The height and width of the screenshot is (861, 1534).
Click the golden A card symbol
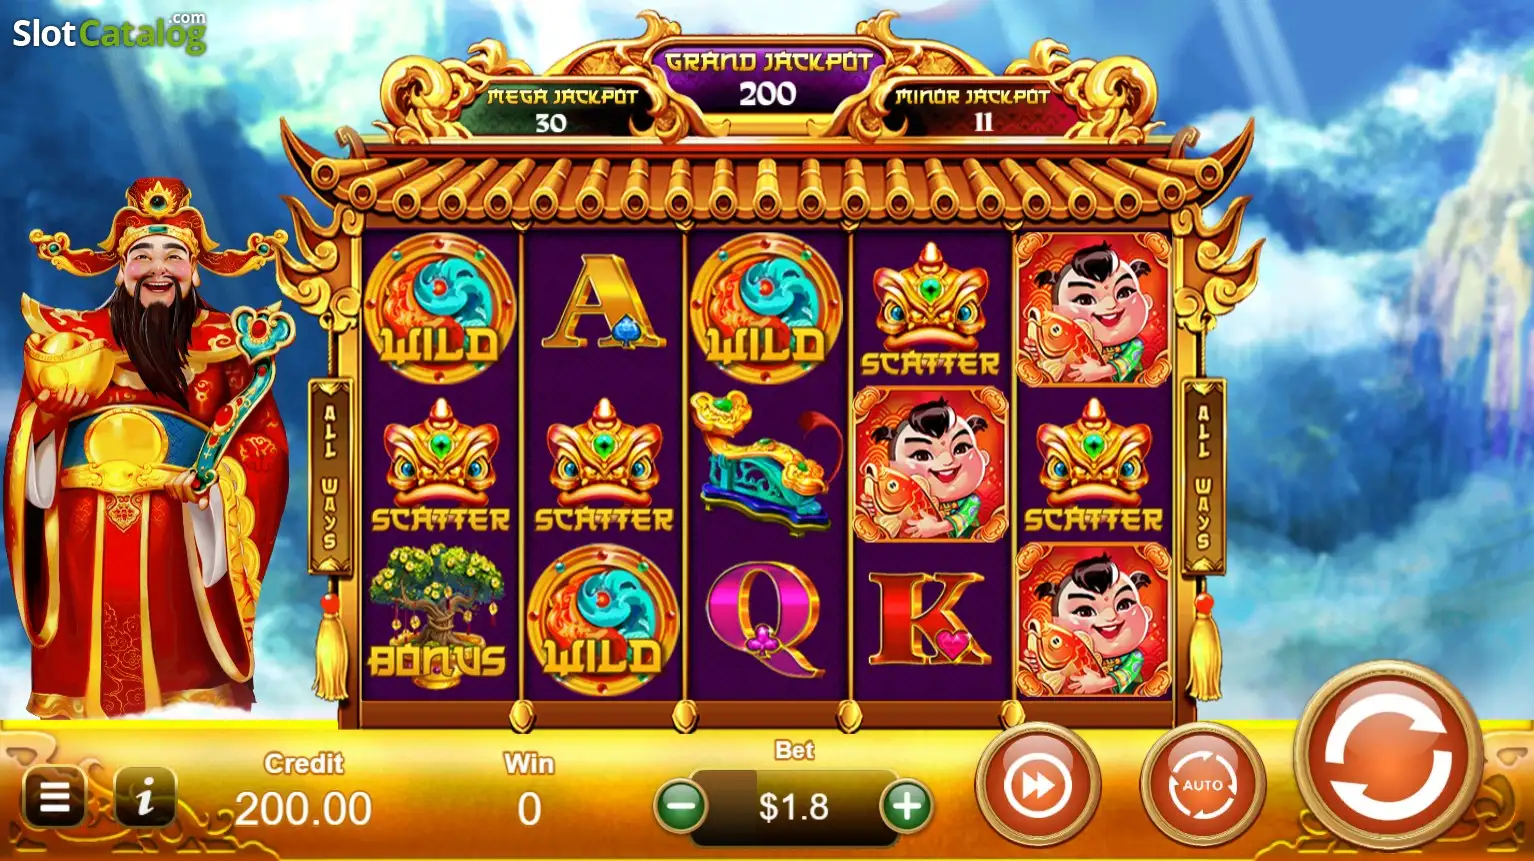point(603,302)
